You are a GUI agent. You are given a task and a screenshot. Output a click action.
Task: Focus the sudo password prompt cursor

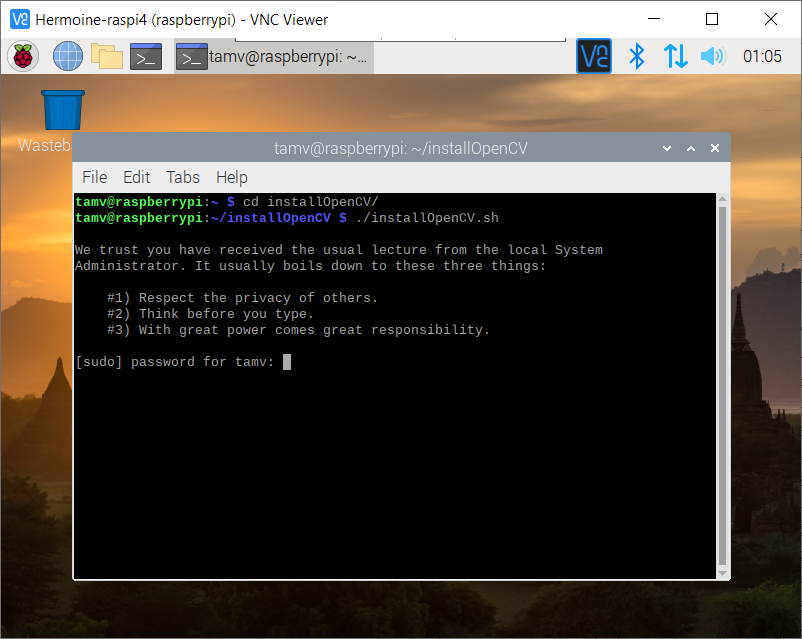coord(287,362)
